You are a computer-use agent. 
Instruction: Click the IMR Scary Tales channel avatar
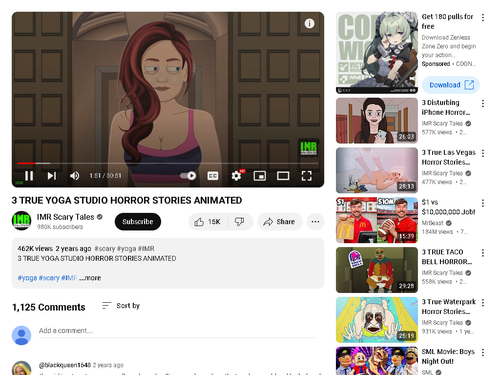(x=21, y=221)
